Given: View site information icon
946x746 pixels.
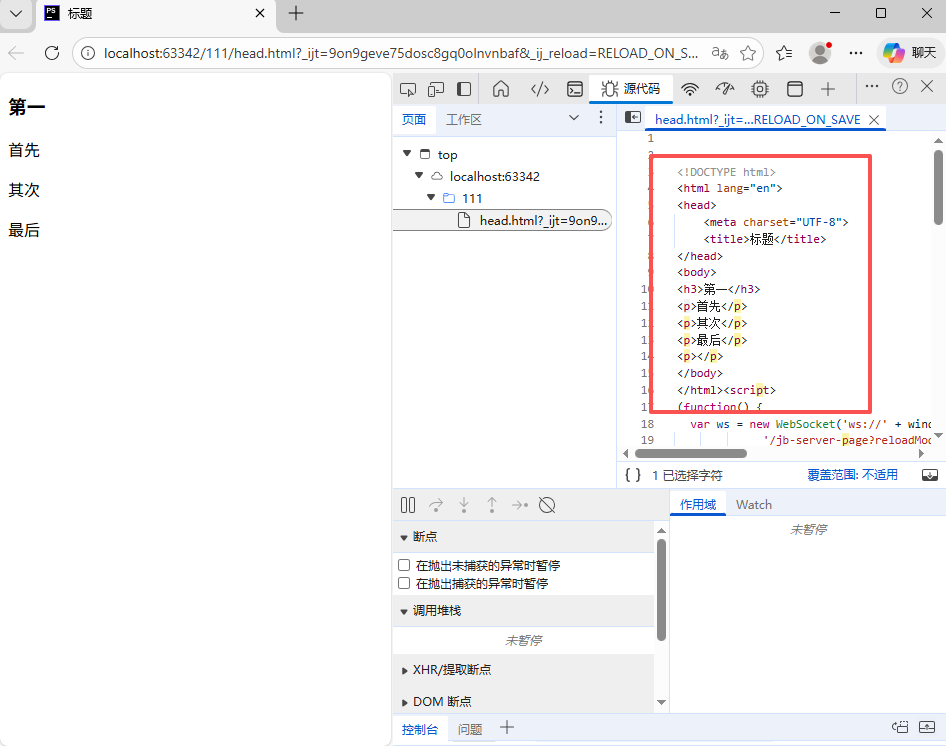Looking at the screenshot, I should click(x=88, y=53).
